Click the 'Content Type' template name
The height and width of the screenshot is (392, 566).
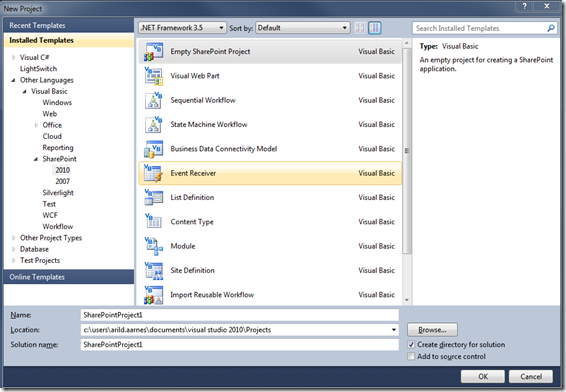click(192, 222)
